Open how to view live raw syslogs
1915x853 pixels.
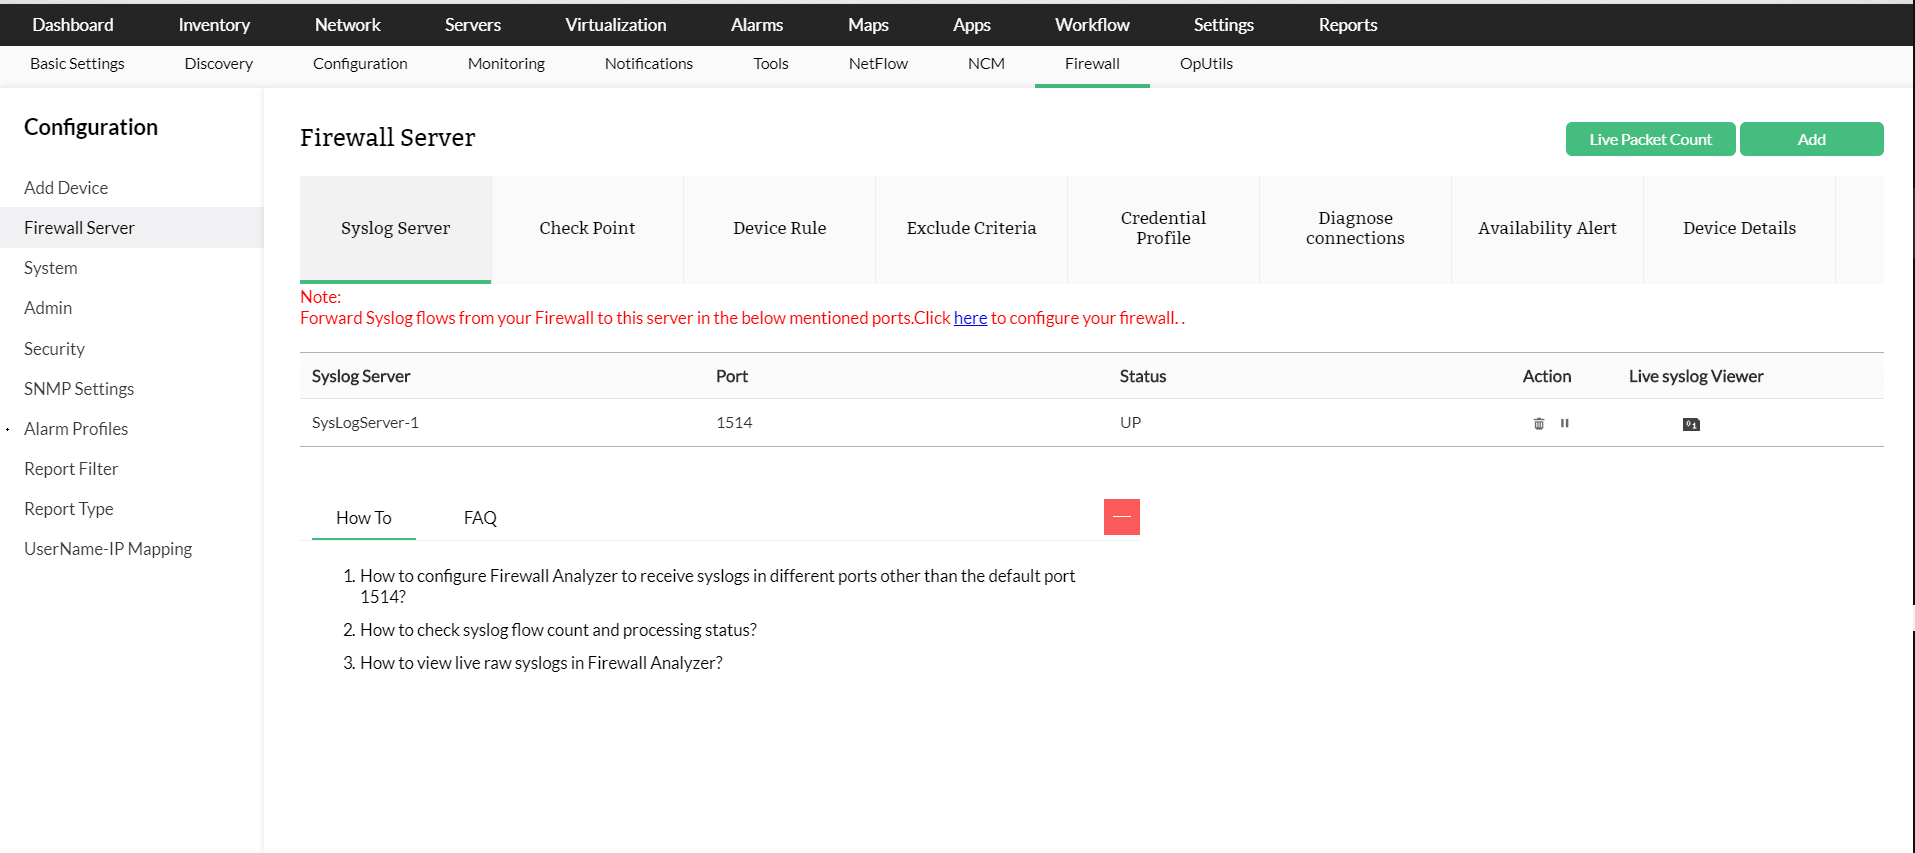[541, 663]
